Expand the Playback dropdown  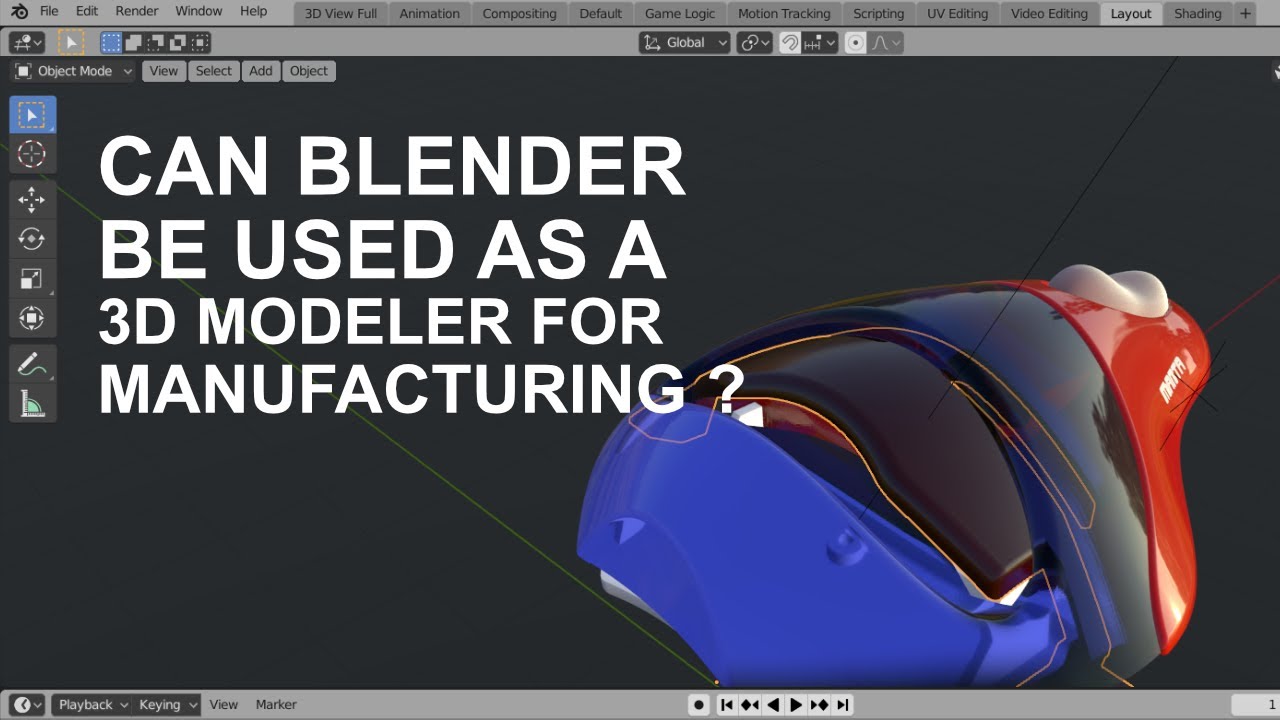pyautogui.click(x=92, y=705)
